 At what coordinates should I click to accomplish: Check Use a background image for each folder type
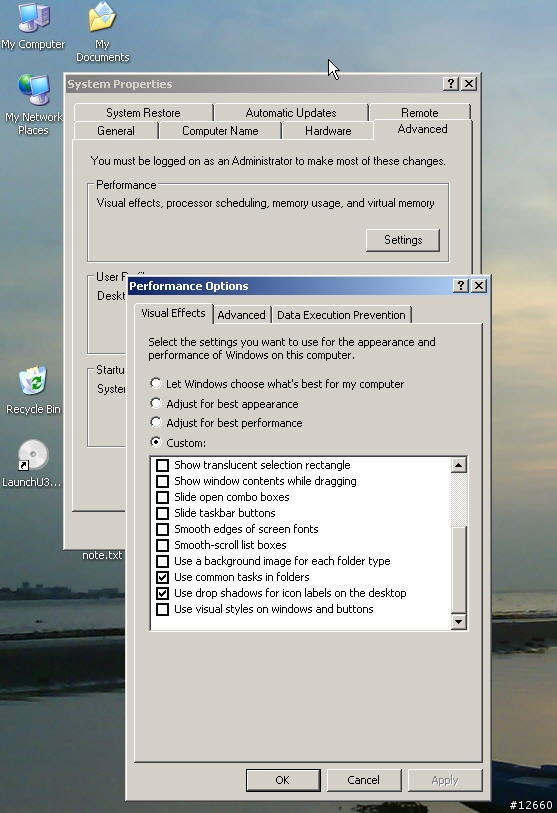162,562
